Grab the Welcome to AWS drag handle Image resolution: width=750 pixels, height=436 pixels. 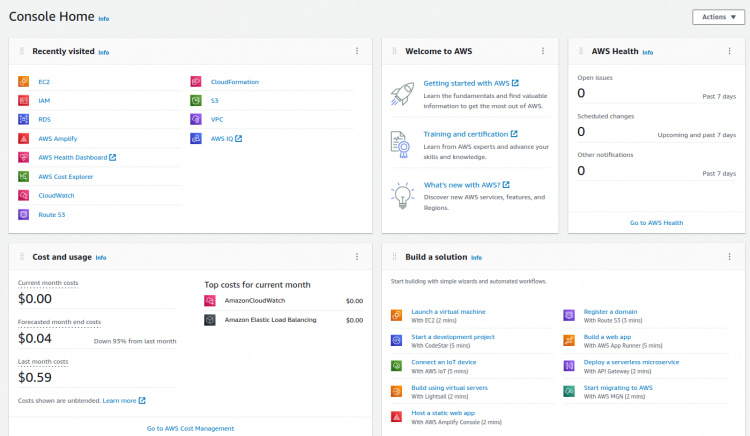(395, 51)
